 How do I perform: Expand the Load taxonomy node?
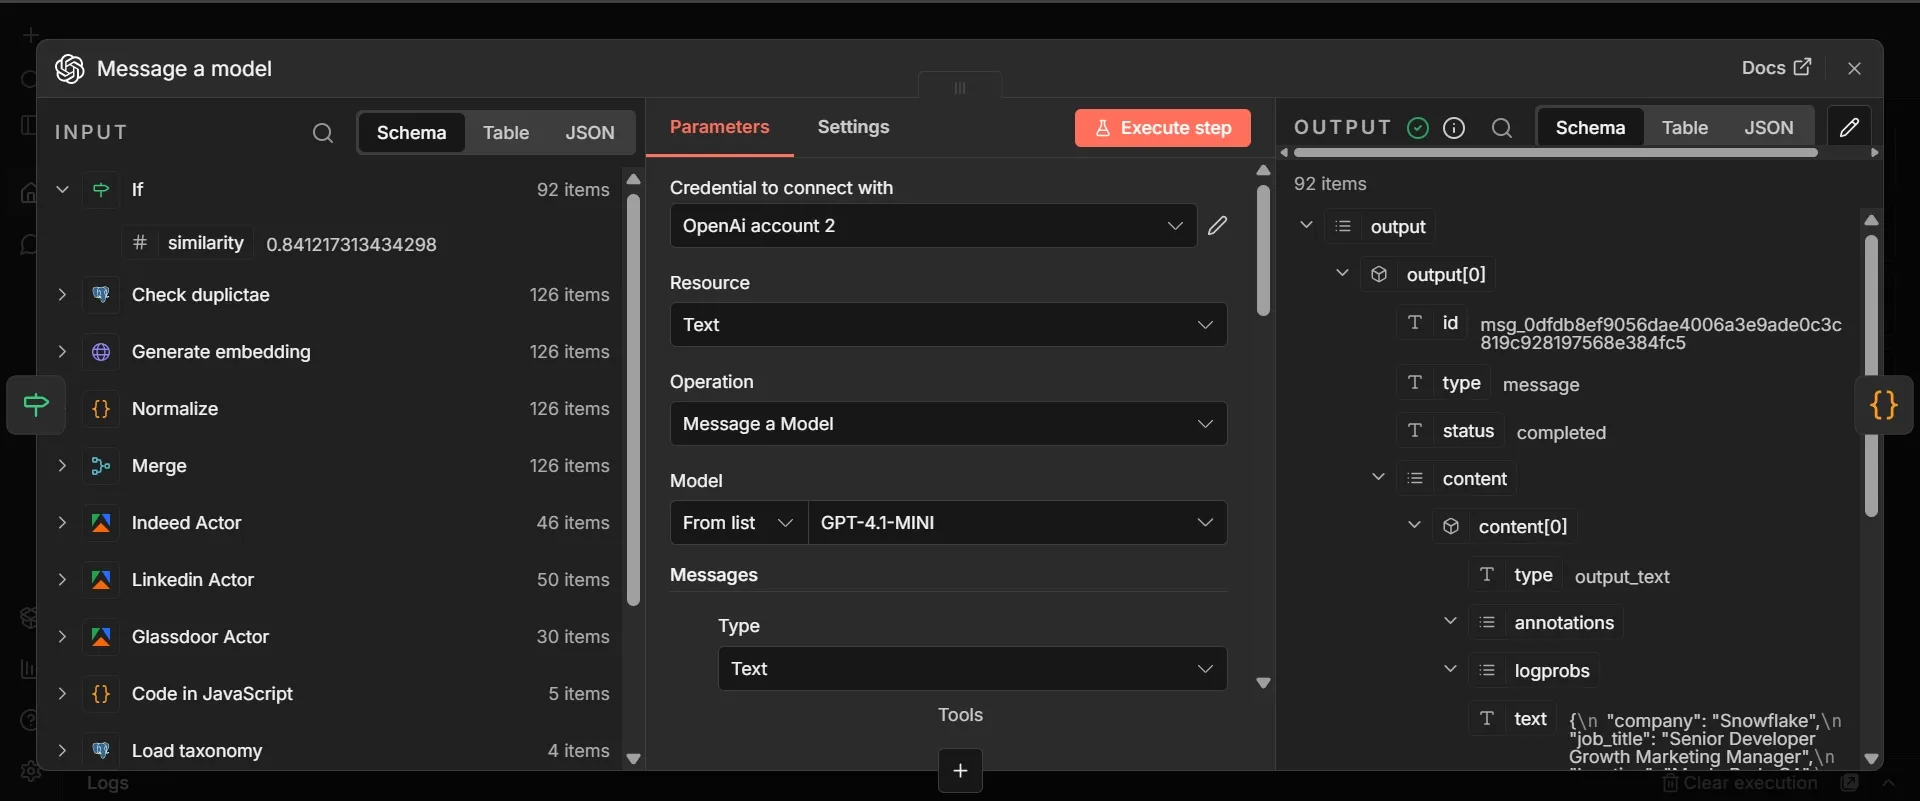[62, 751]
